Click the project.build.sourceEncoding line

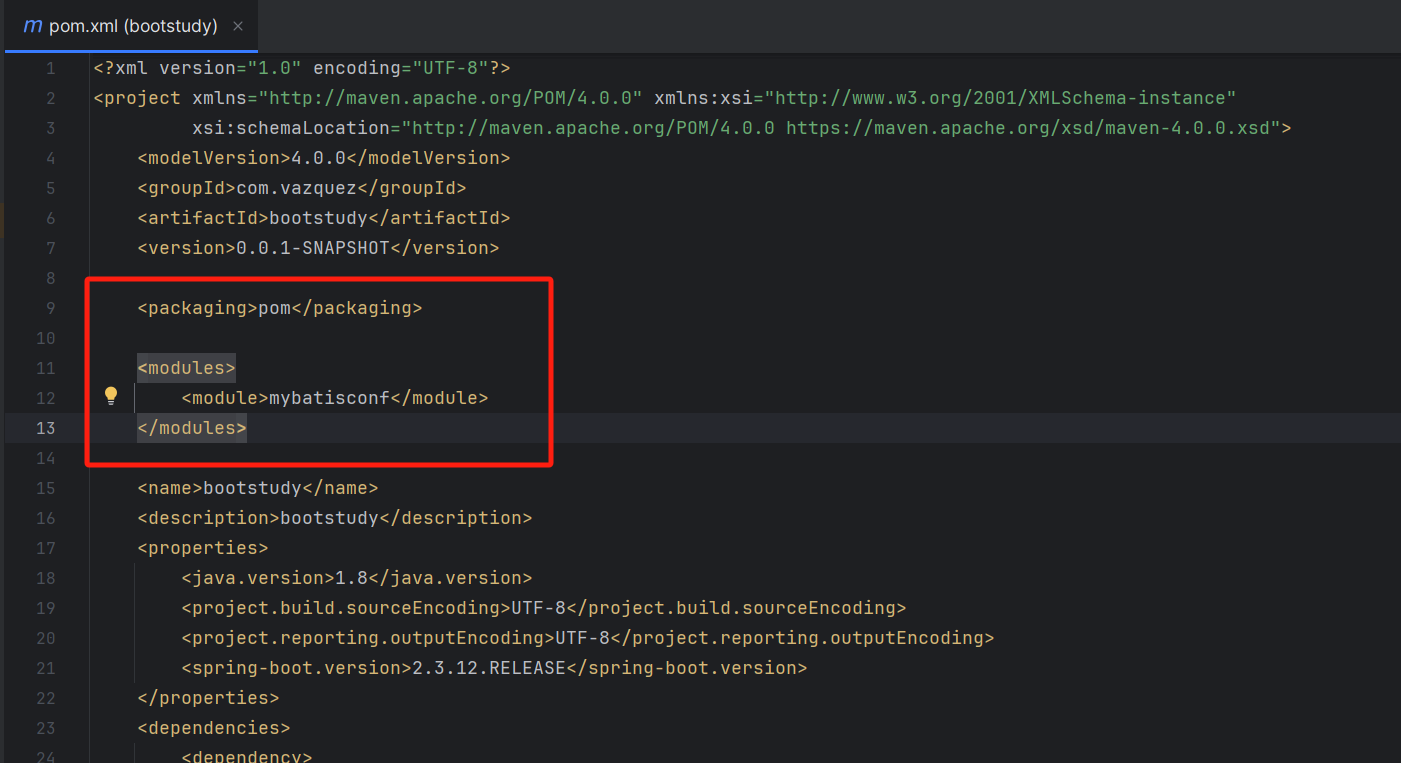544,608
